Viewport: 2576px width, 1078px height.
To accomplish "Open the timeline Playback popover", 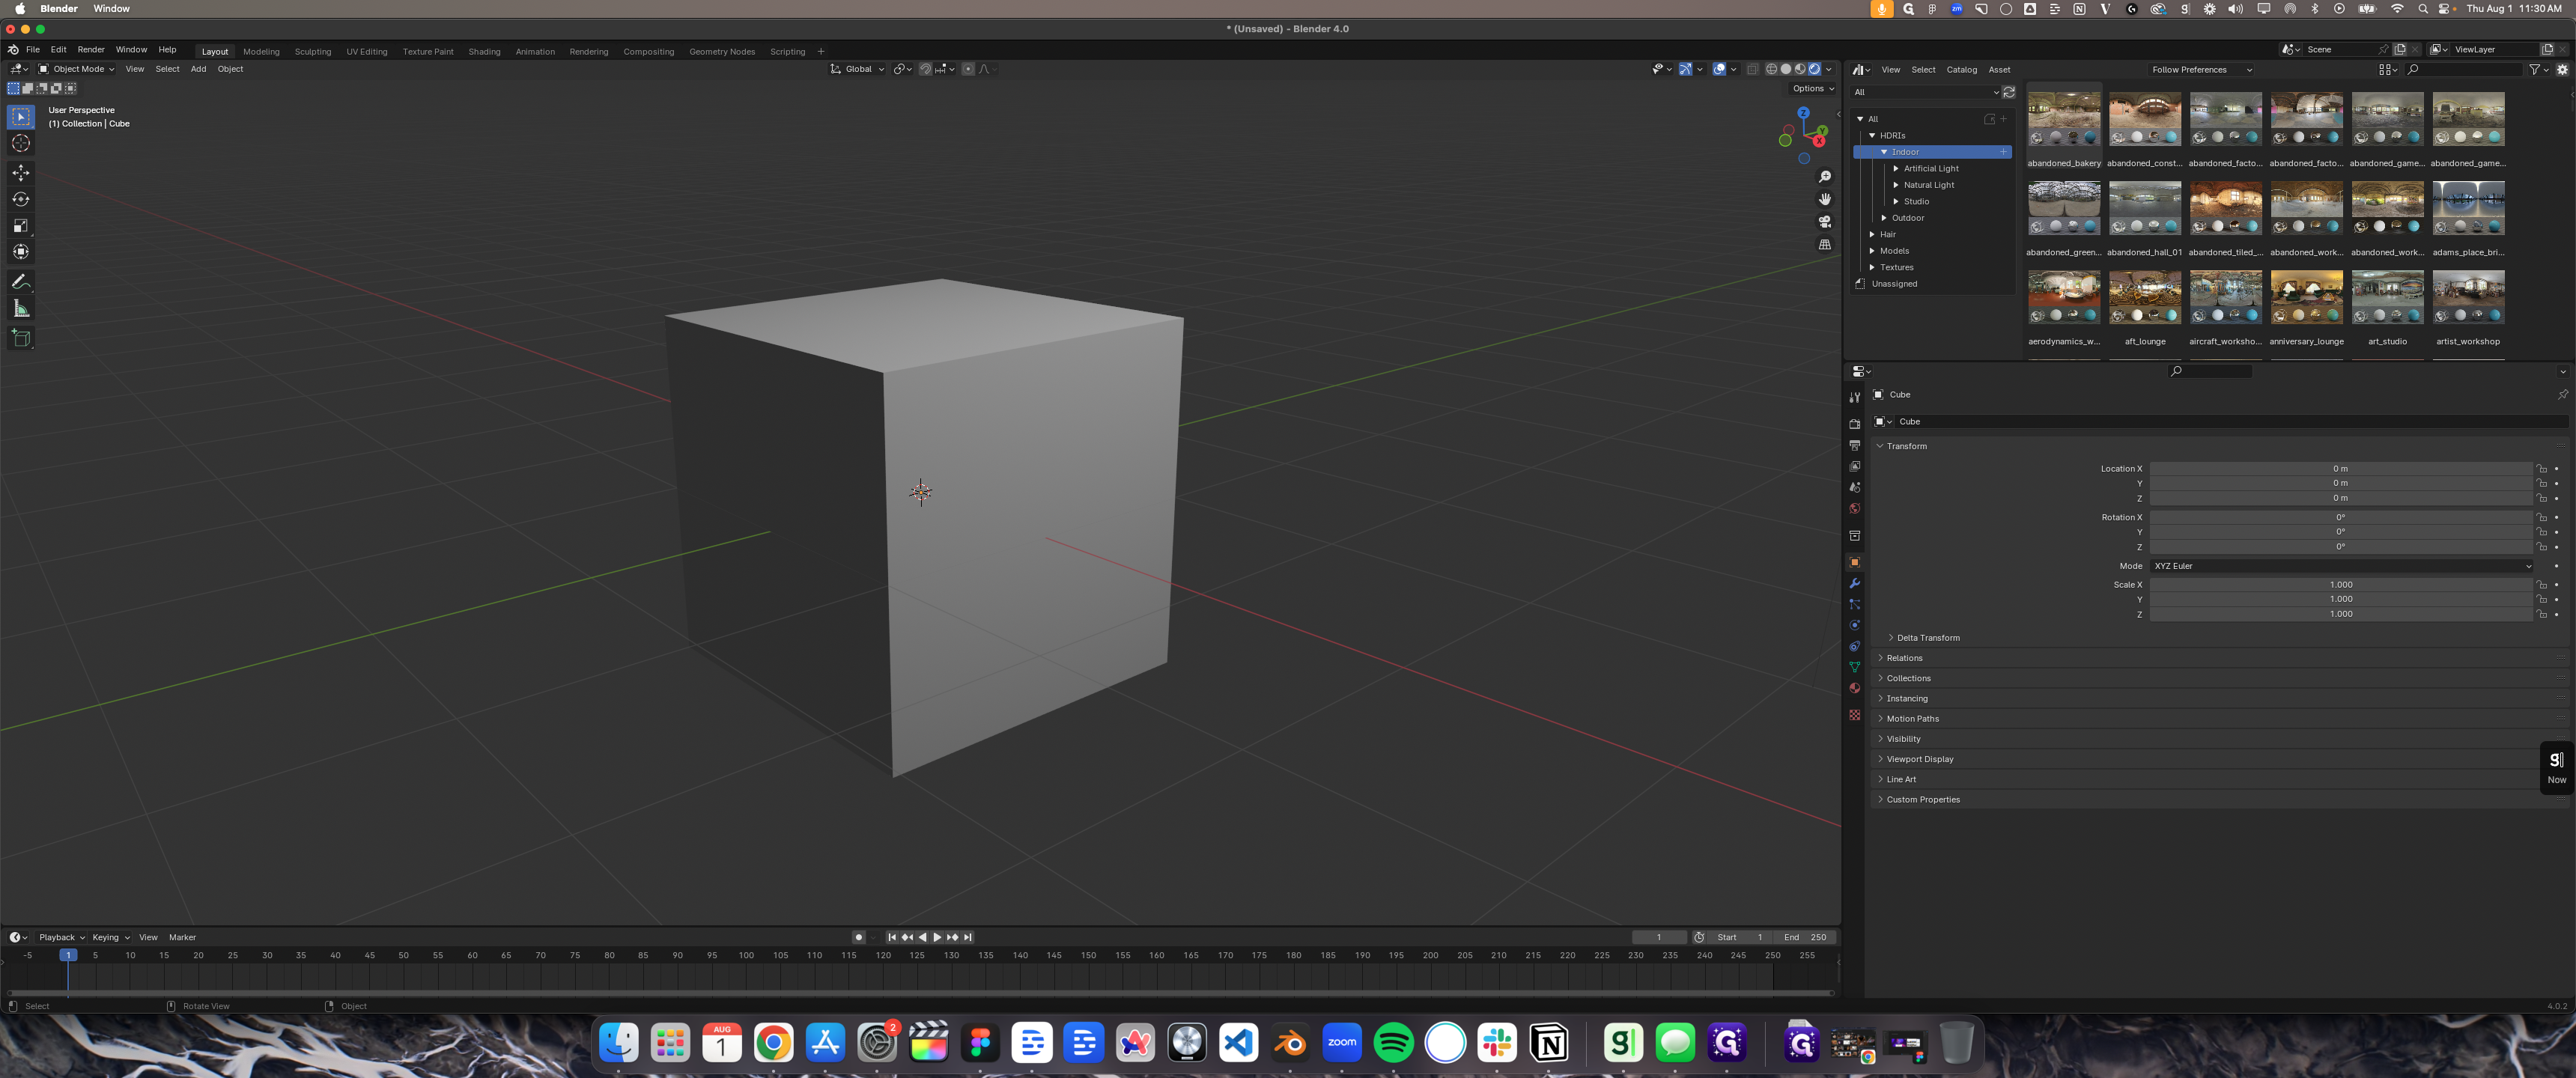I will click(x=61, y=937).
